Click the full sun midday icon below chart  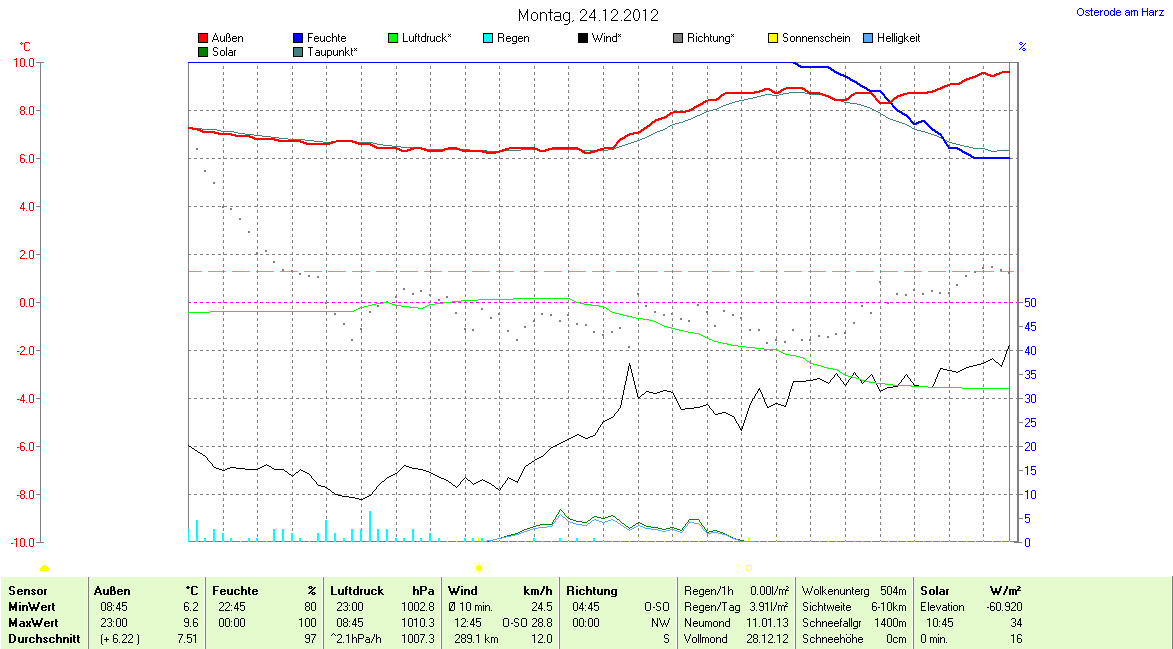click(x=478, y=568)
